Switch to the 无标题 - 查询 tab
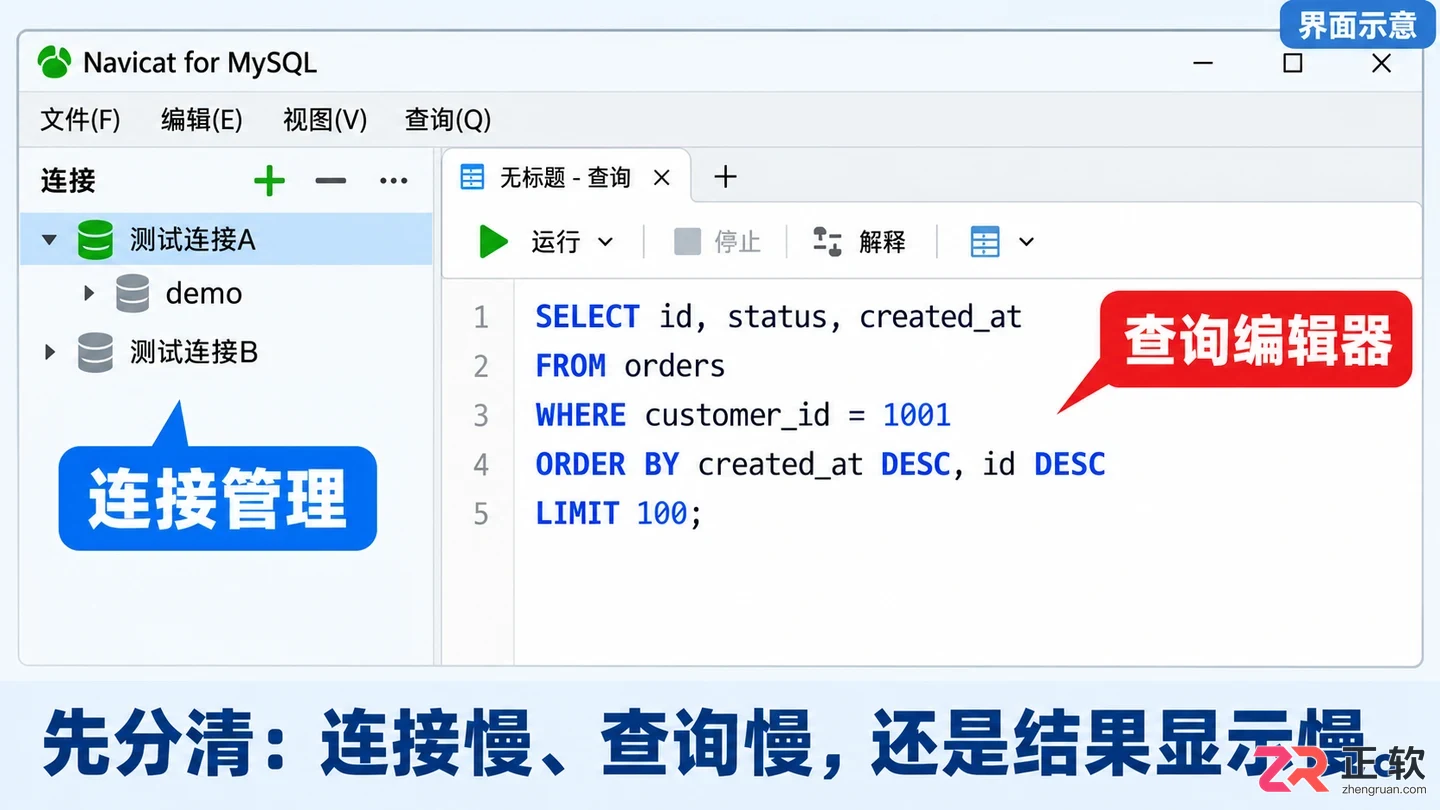Image resolution: width=1440 pixels, height=810 pixels. coord(565,178)
